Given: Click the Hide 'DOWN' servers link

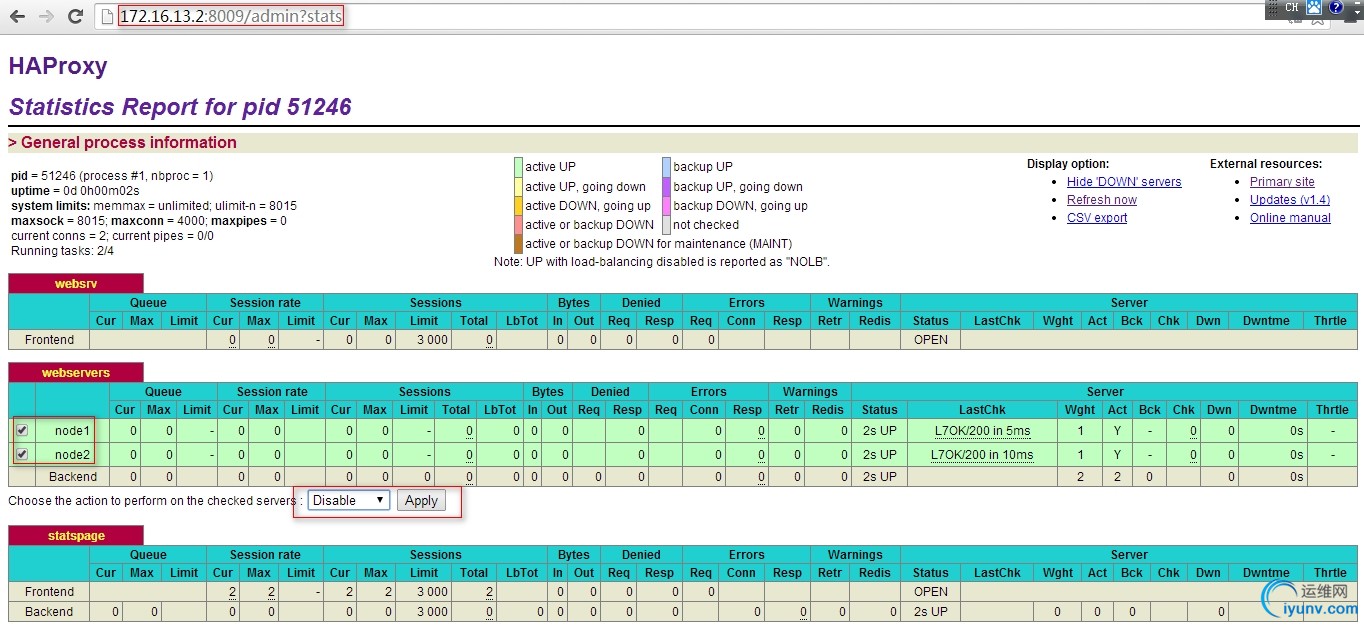Looking at the screenshot, I should pyautogui.click(x=1124, y=182).
